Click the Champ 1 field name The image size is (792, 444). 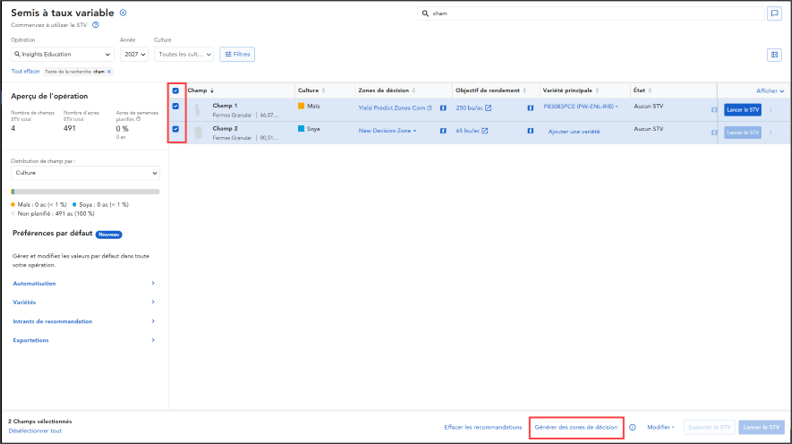(225, 106)
